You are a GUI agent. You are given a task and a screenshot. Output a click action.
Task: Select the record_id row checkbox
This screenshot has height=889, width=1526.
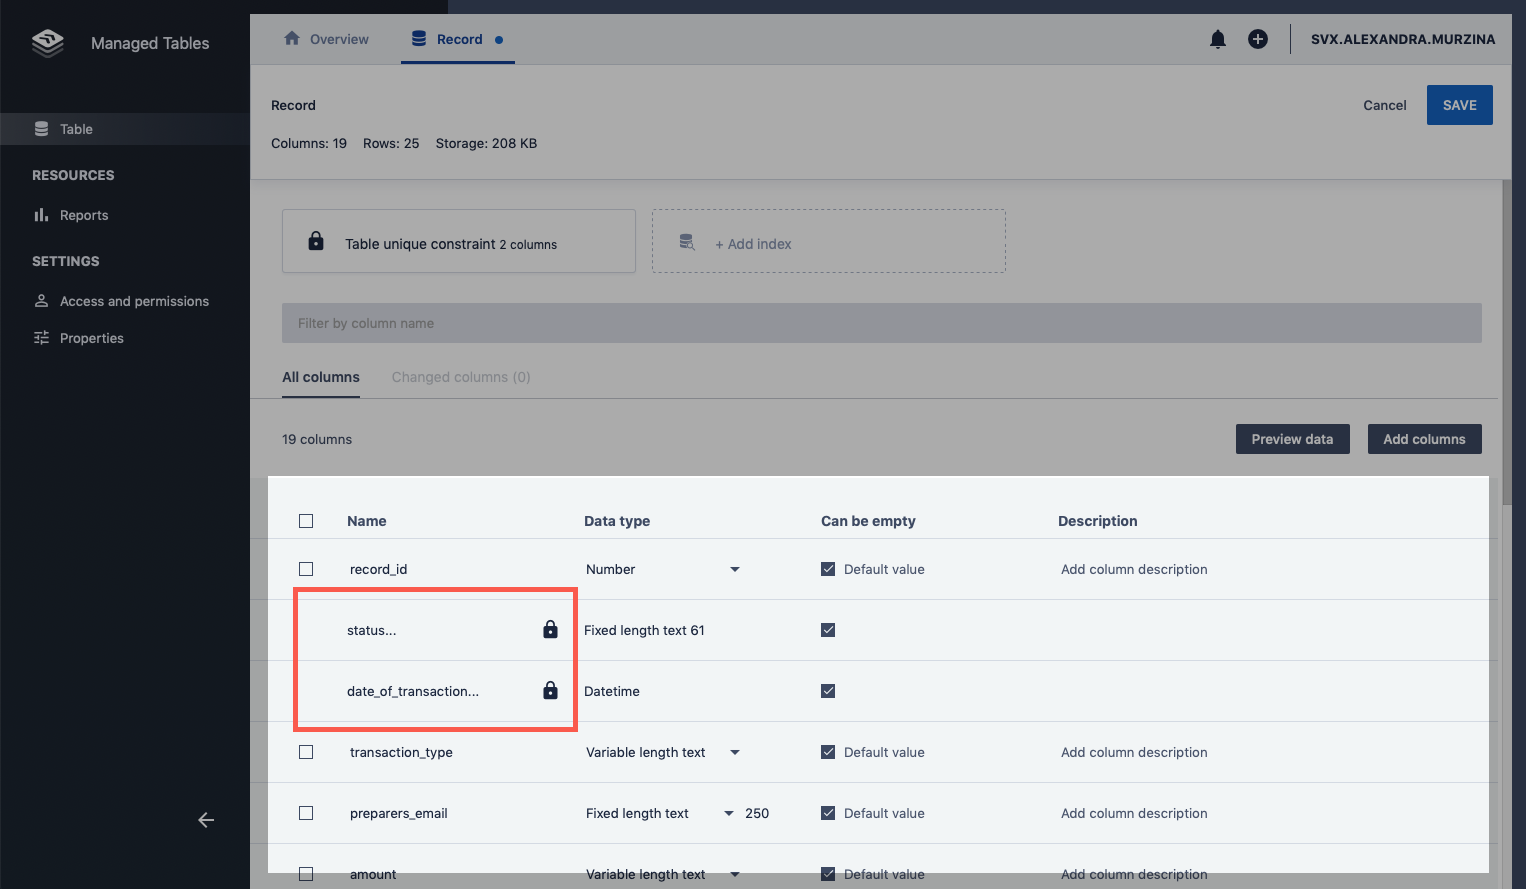pos(306,569)
